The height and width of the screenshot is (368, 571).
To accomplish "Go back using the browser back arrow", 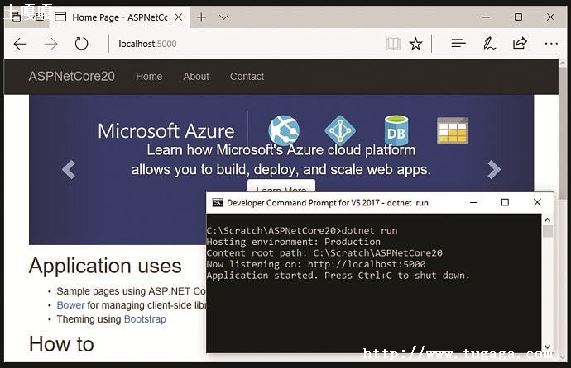I will (20, 44).
